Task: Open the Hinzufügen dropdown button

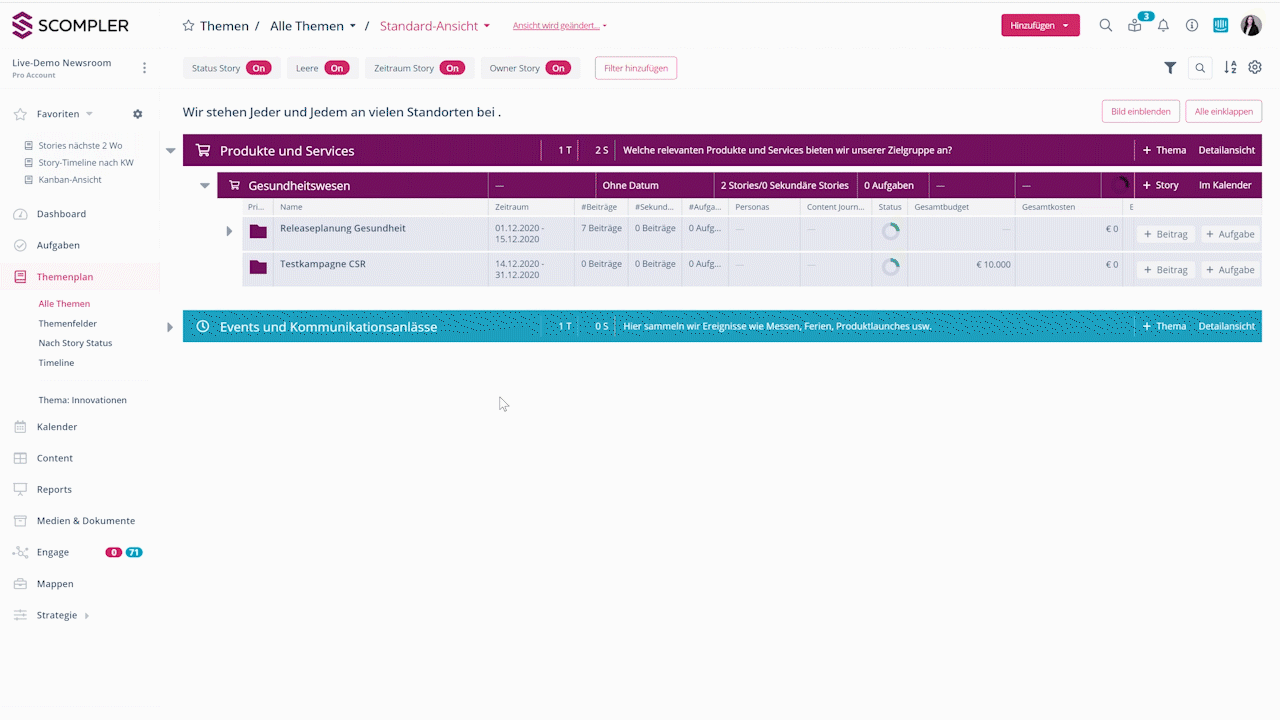Action: [1040, 26]
